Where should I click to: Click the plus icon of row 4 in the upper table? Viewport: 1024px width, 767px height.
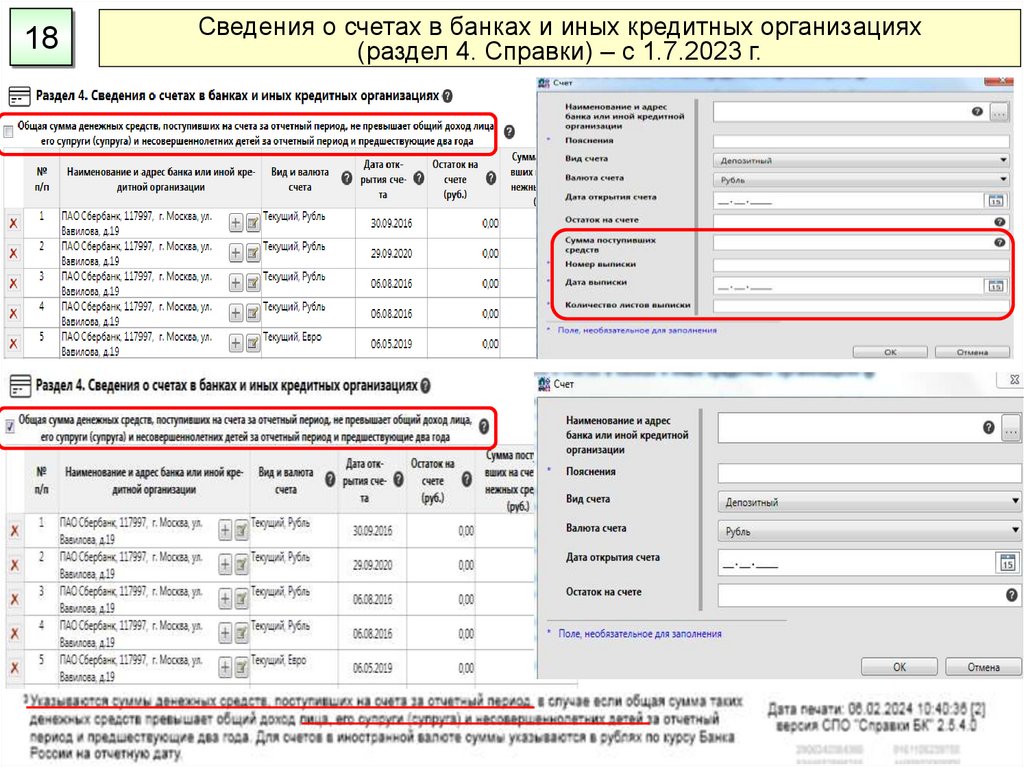236,313
